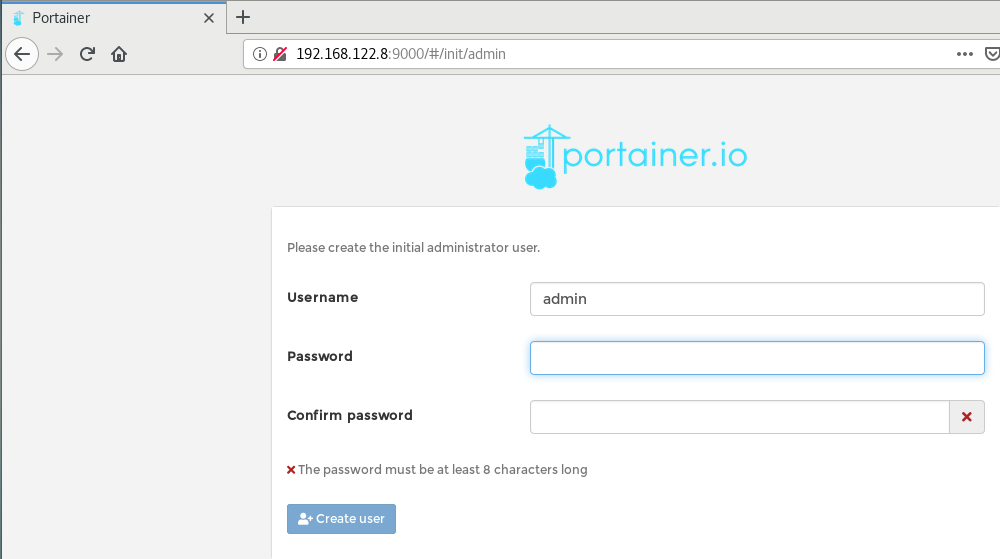
Task: Select the Portainer browser tab
Action: (x=114, y=18)
